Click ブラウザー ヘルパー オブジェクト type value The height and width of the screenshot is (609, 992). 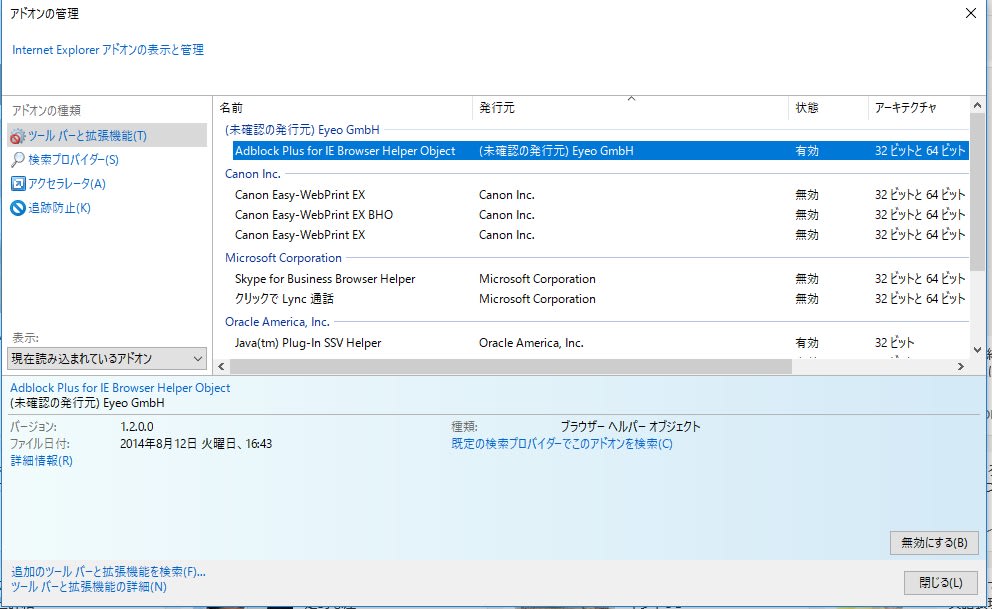pos(631,427)
